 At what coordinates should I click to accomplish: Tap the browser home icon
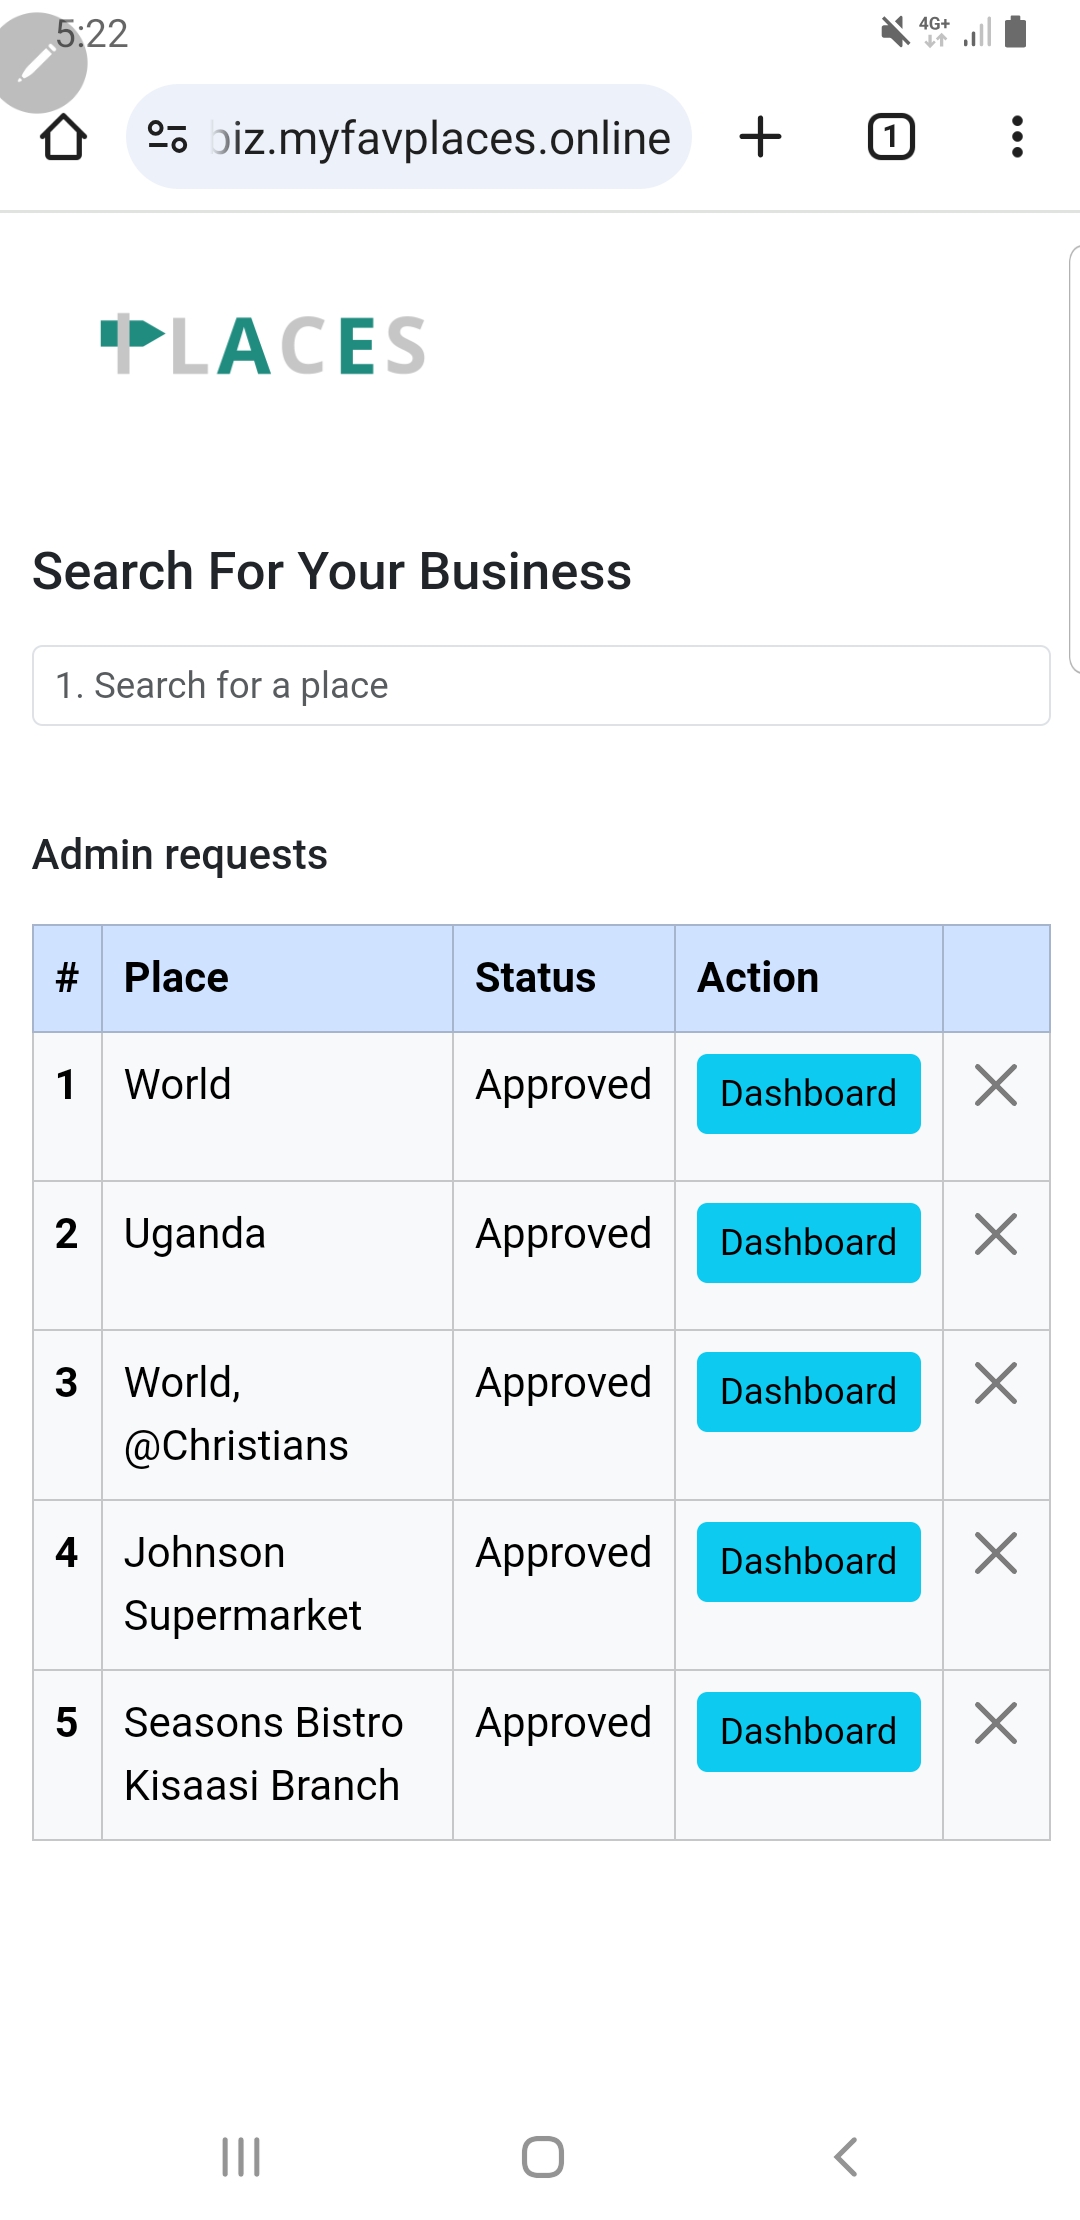(64, 137)
